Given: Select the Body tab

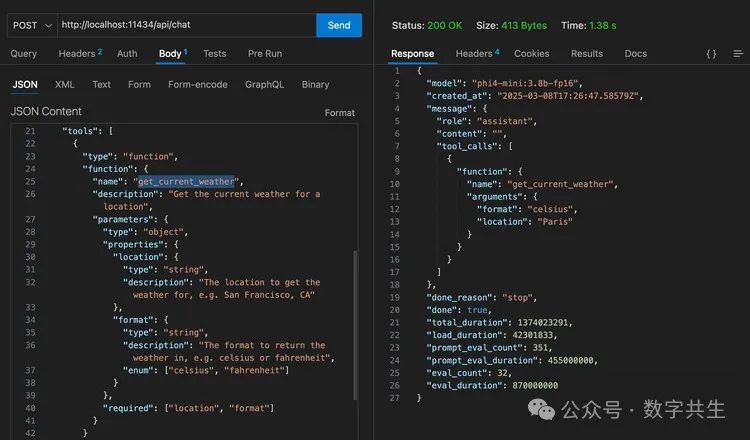Looking at the screenshot, I should (173, 54).
